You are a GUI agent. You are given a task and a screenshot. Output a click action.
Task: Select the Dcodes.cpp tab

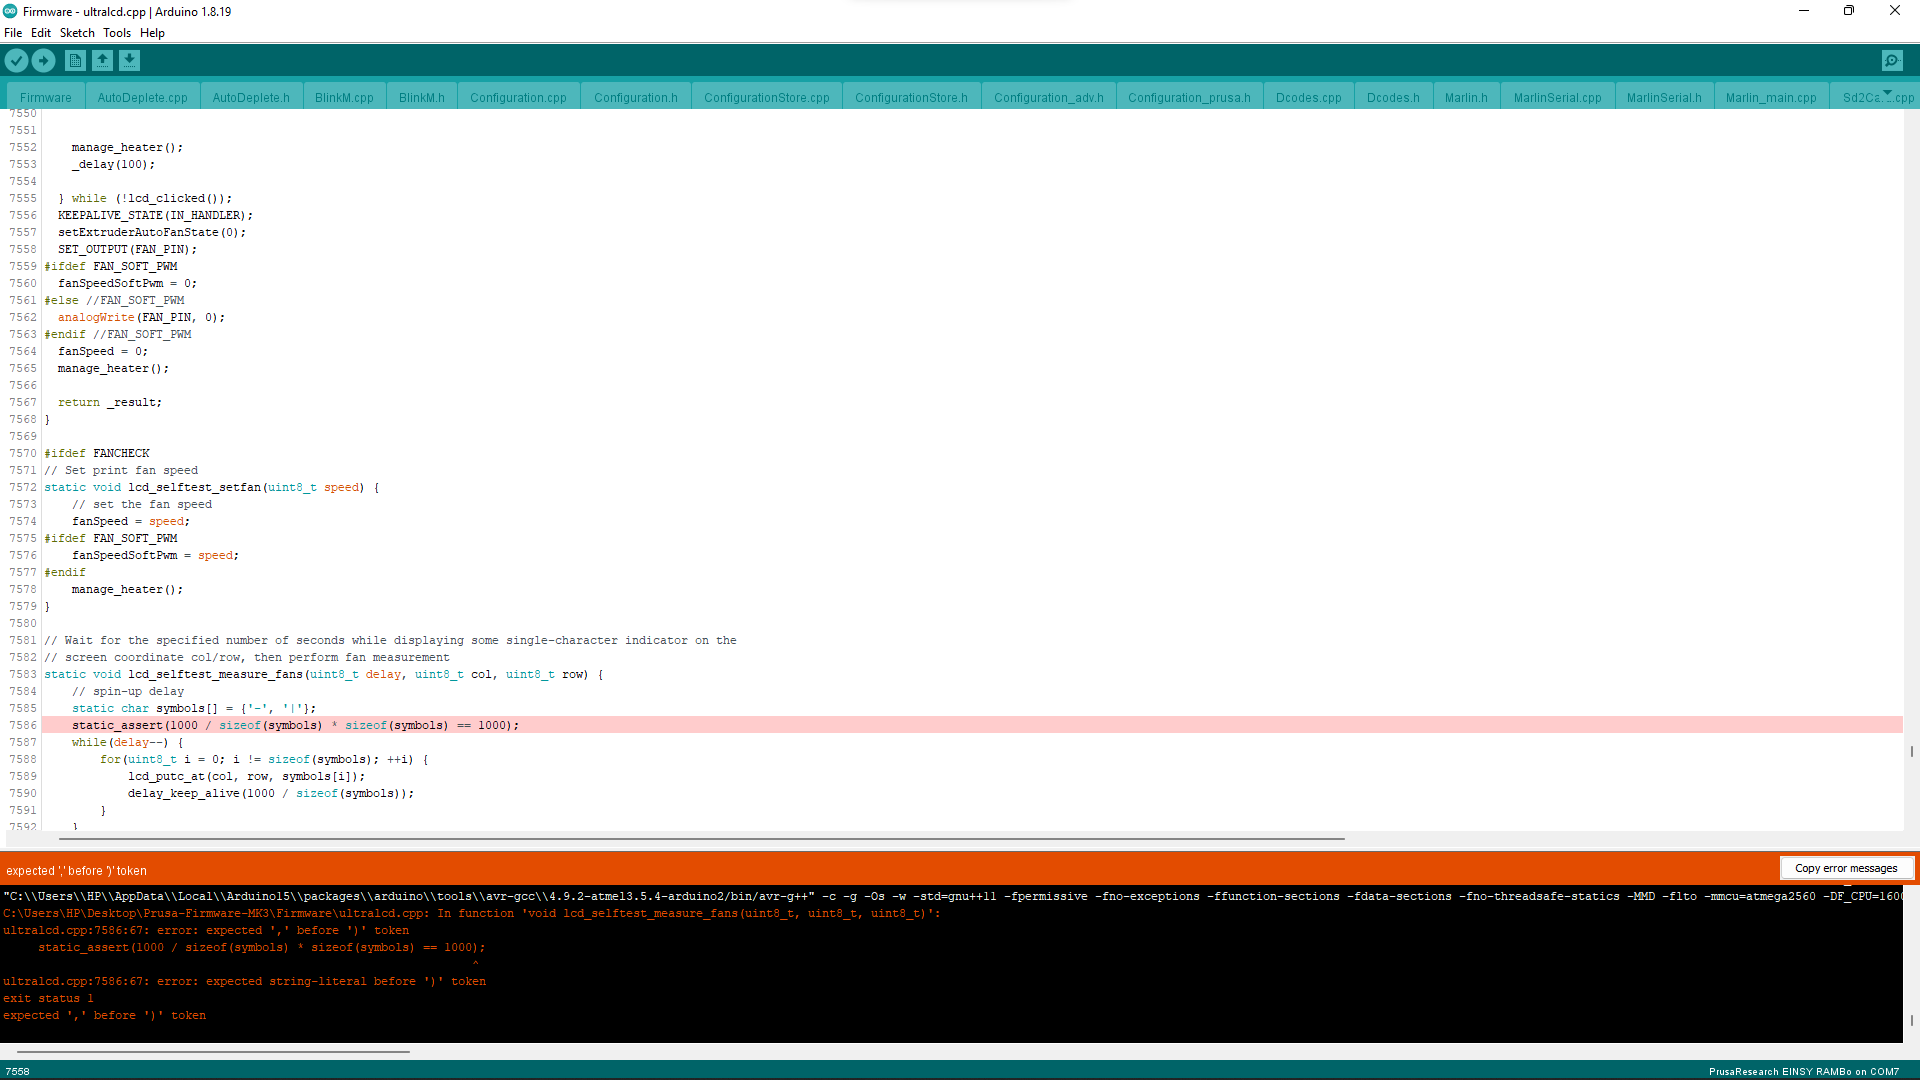click(x=1308, y=96)
